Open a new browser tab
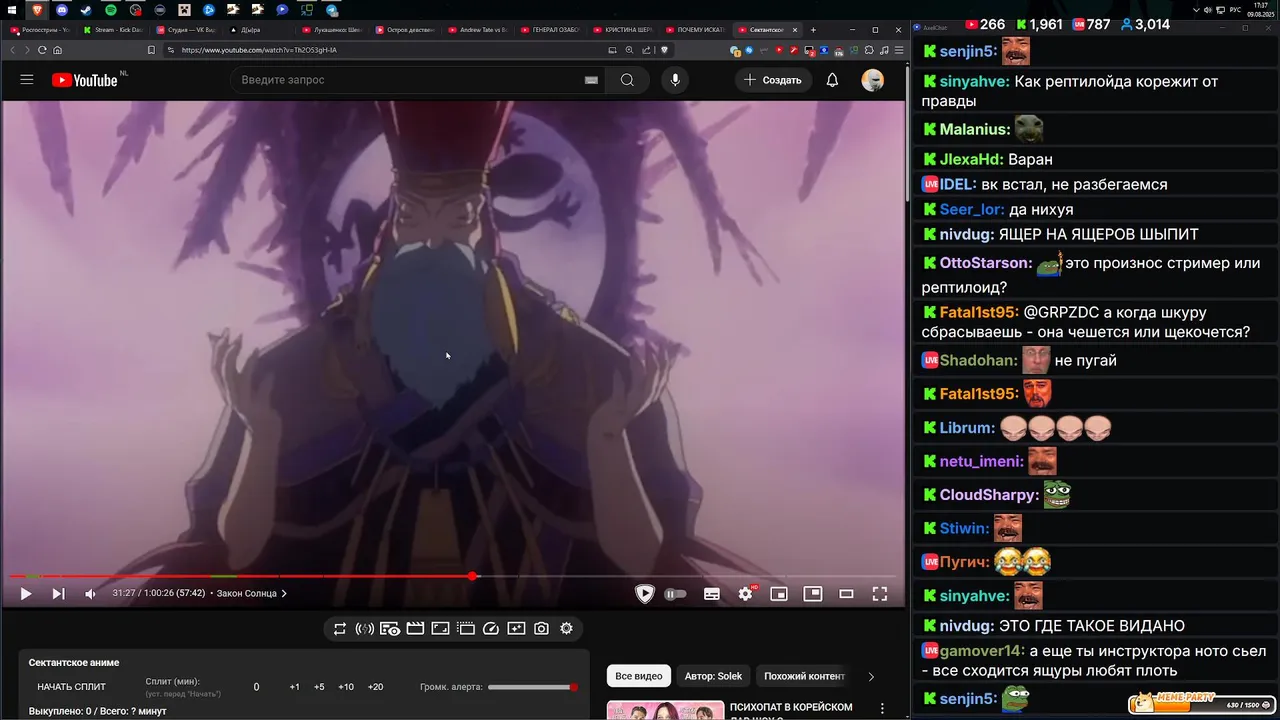This screenshot has width=1280, height=720. click(813, 30)
